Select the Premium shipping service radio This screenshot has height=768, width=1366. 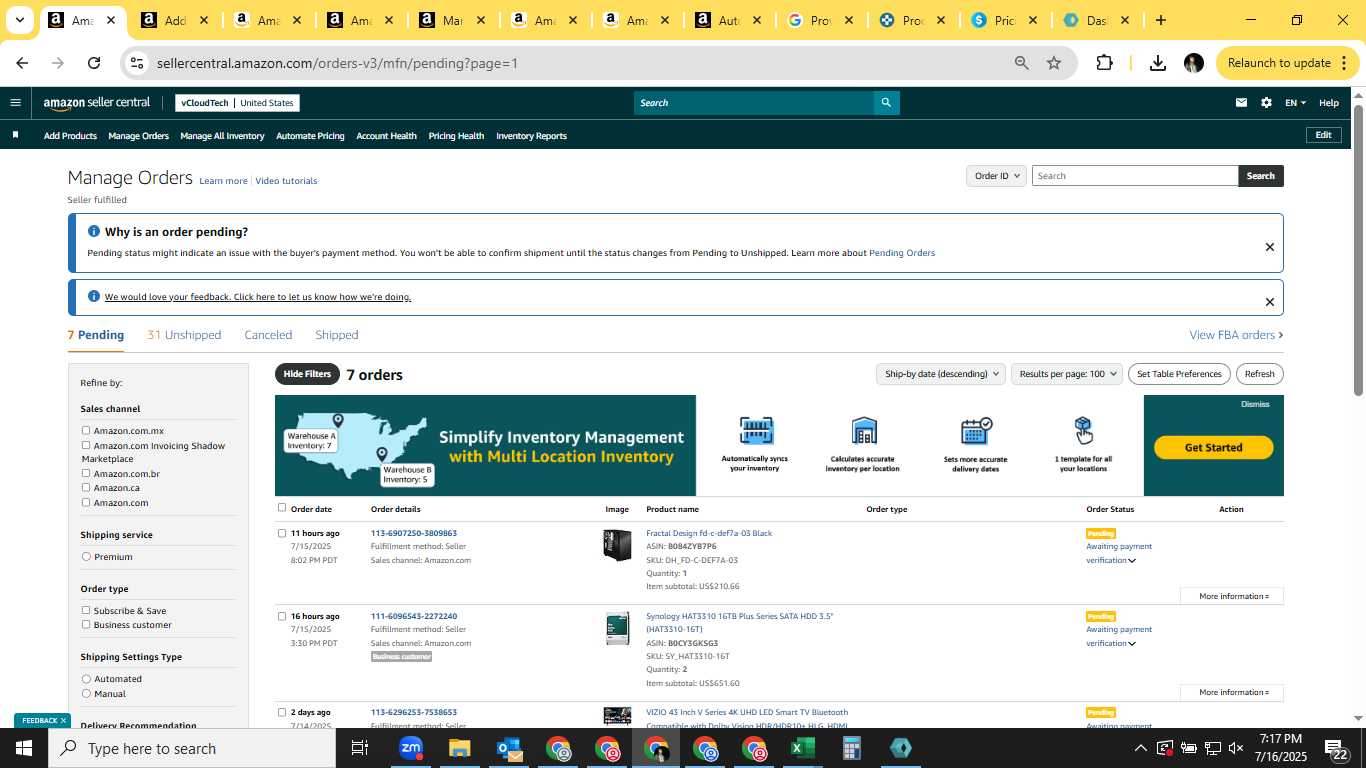point(86,557)
